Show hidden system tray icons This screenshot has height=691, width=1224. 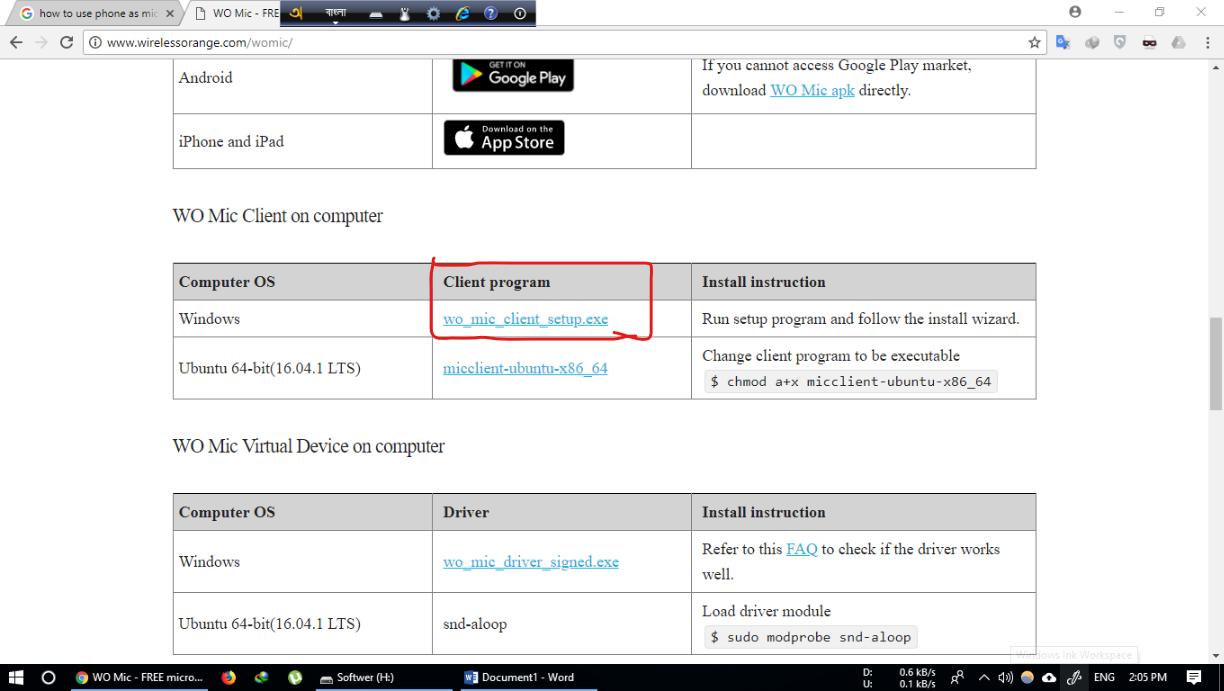click(984, 677)
